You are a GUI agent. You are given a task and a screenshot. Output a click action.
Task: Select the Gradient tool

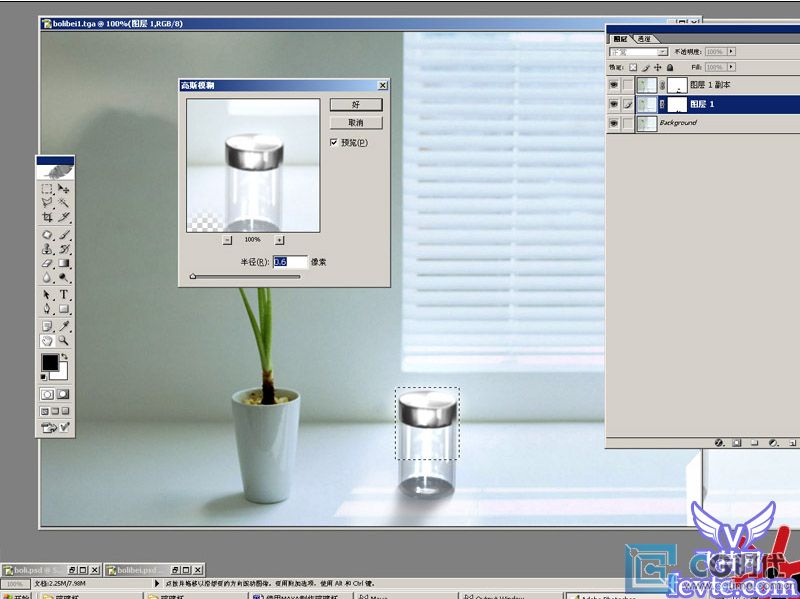point(63,263)
